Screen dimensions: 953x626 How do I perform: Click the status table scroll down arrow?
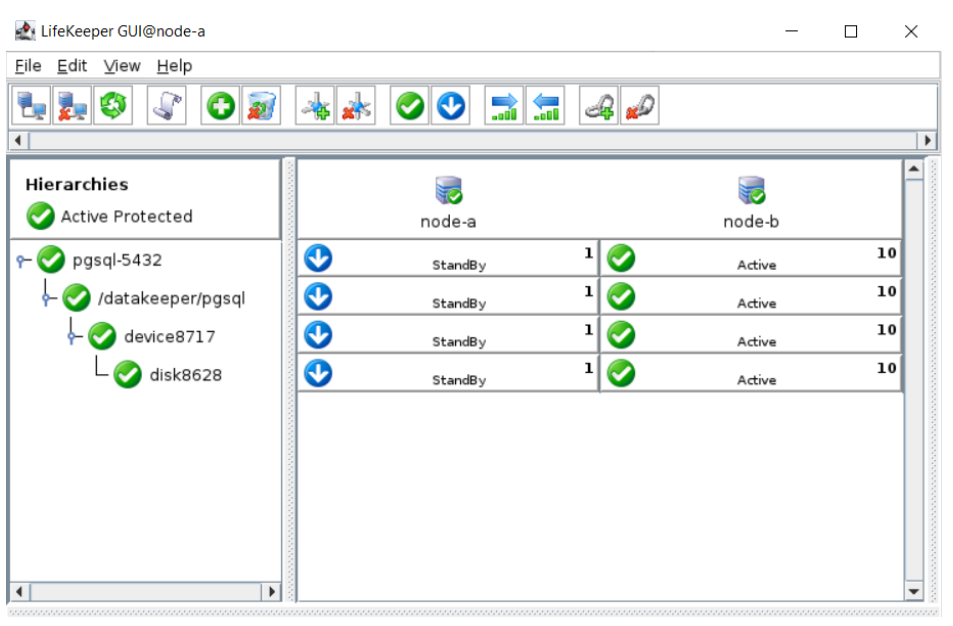tap(913, 591)
